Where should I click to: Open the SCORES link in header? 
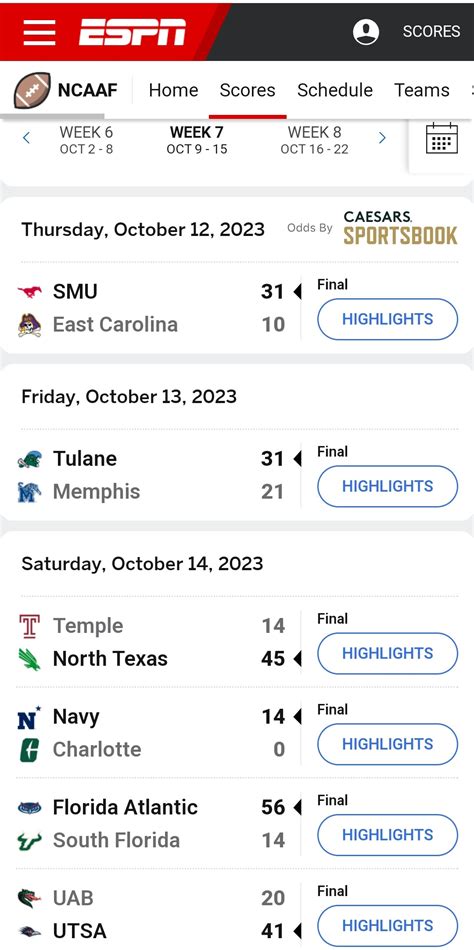[x=432, y=32]
